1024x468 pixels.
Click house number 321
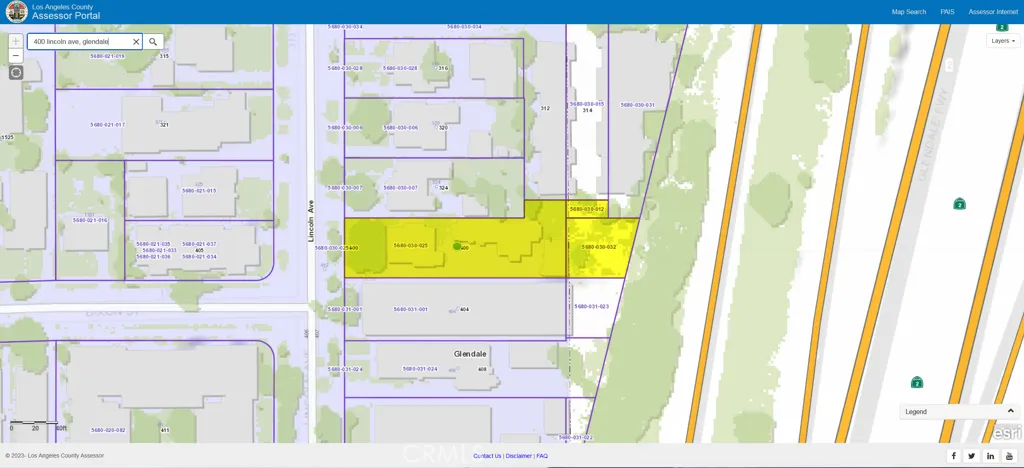tap(165, 125)
